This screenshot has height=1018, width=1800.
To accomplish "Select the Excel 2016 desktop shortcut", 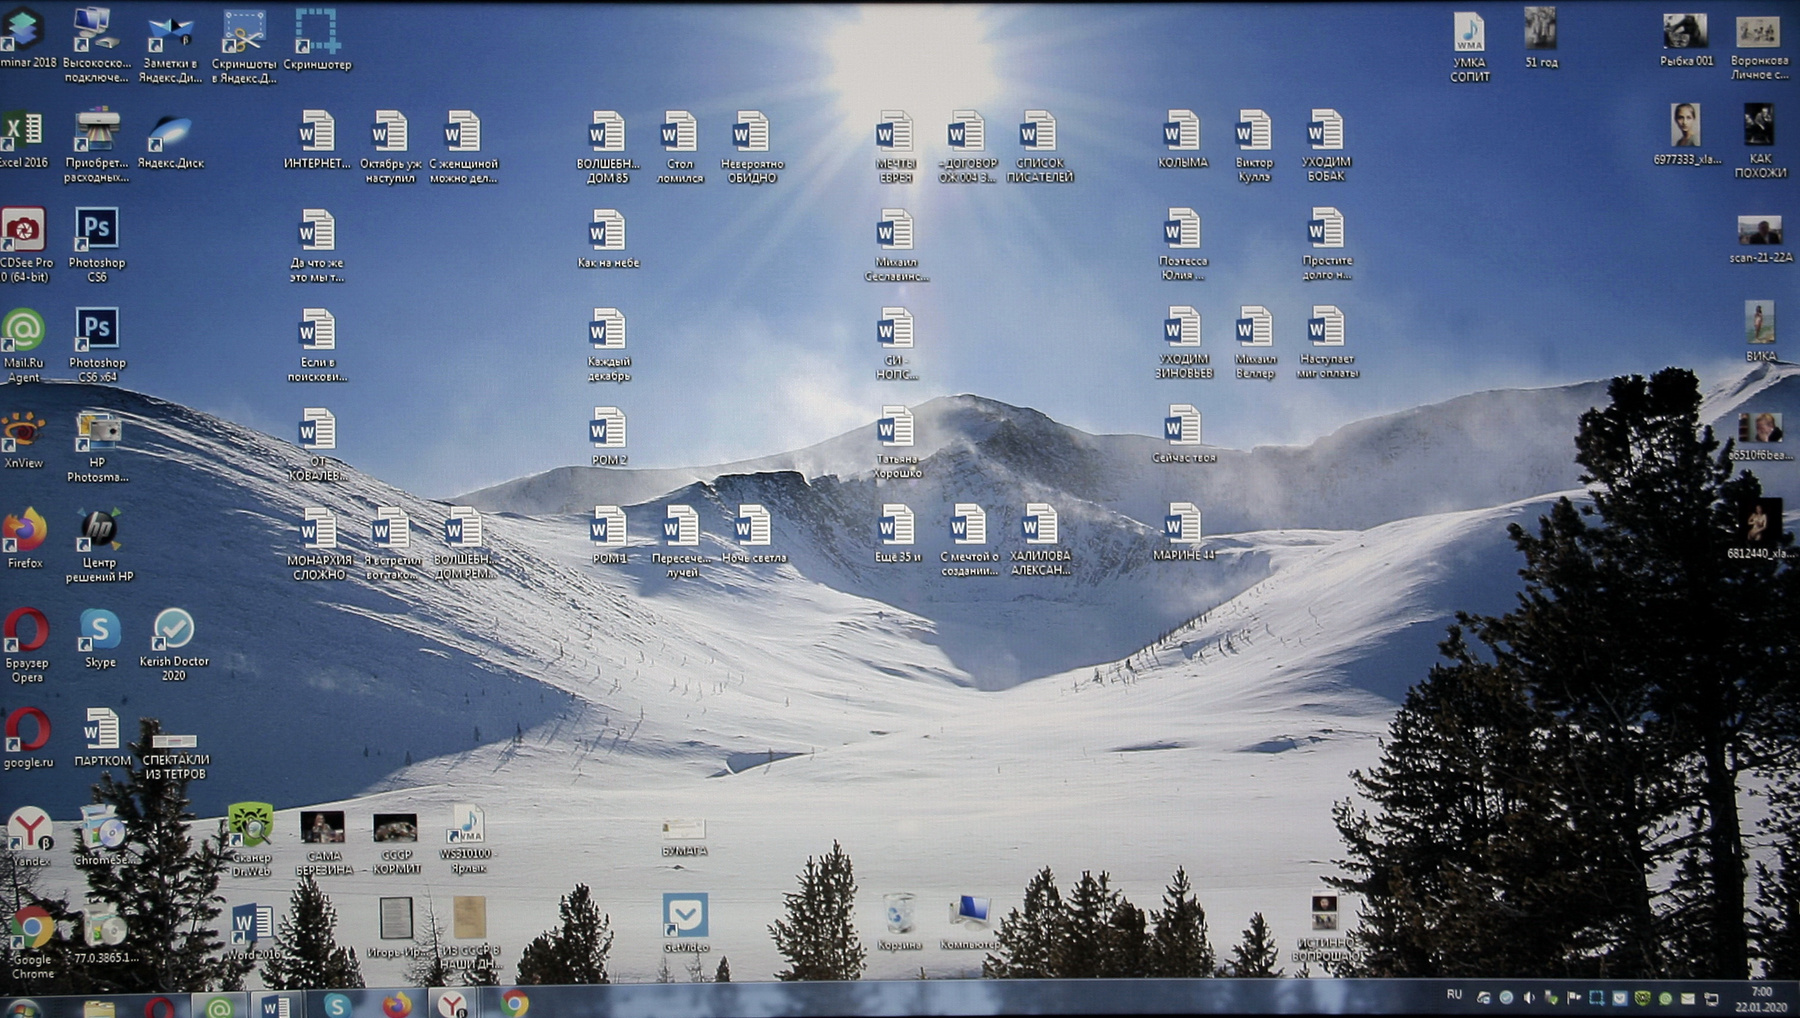I will [23, 133].
